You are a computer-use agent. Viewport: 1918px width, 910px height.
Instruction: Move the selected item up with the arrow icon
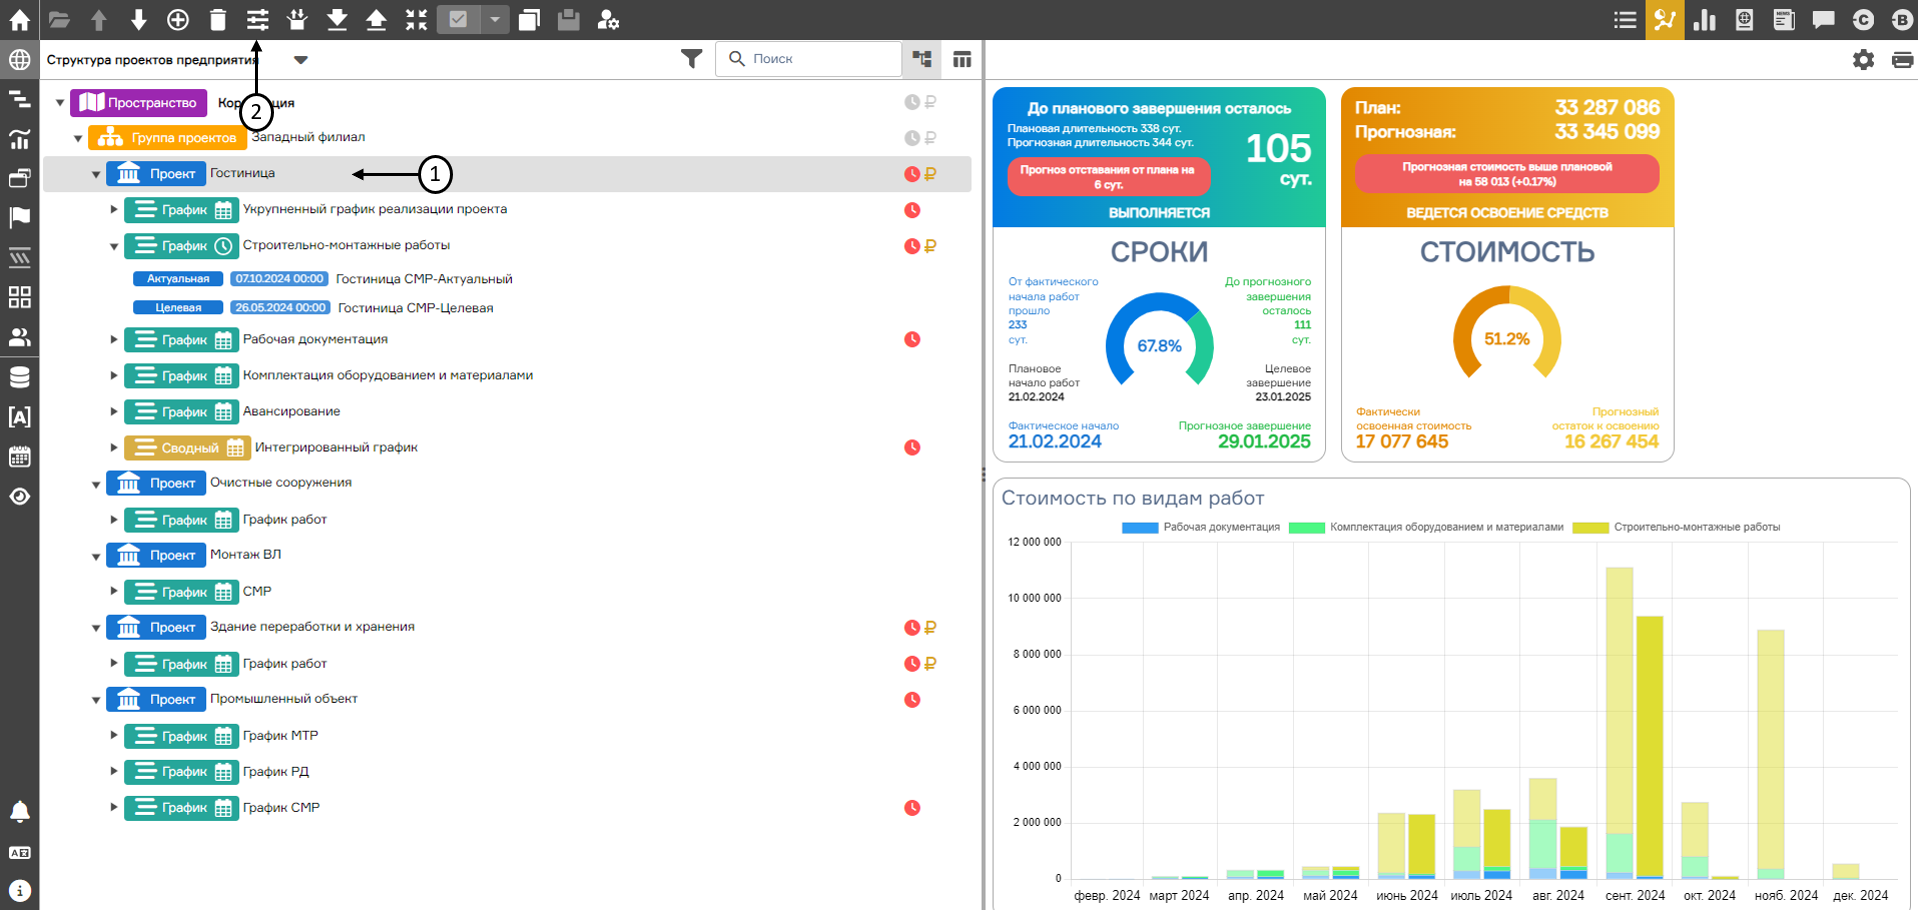(x=99, y=19)
